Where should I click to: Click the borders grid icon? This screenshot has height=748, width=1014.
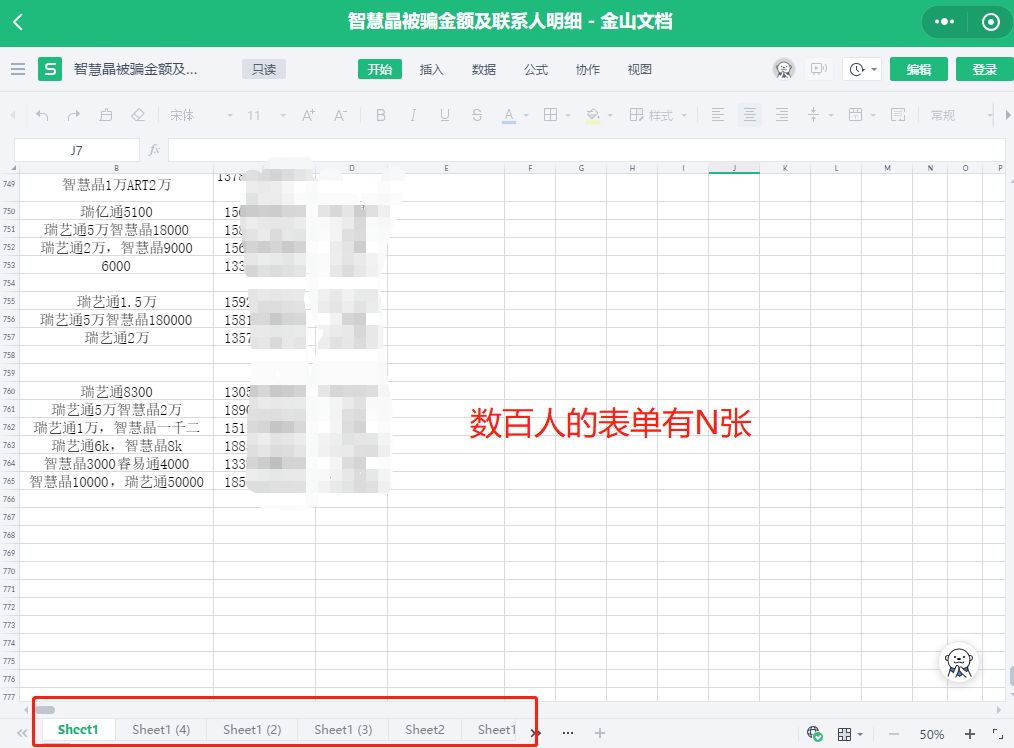click(x=550, y=115)
